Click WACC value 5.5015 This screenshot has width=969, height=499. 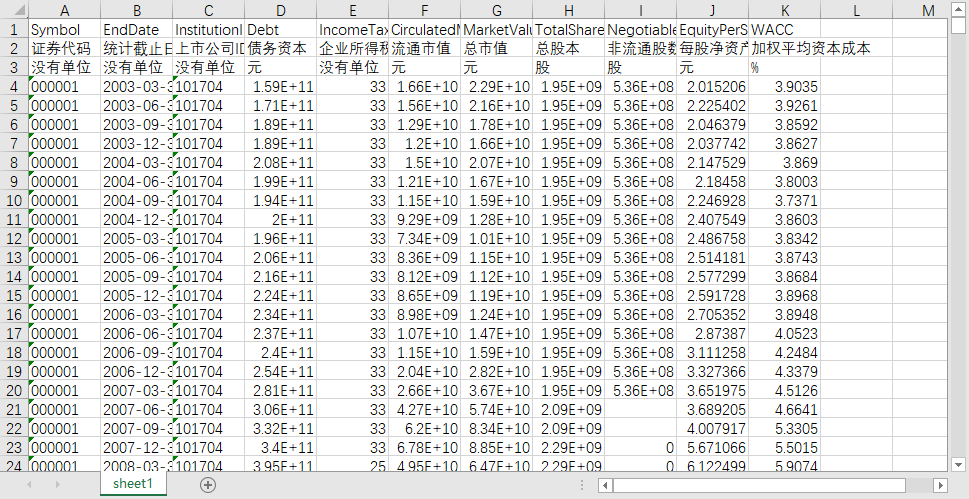785,447
